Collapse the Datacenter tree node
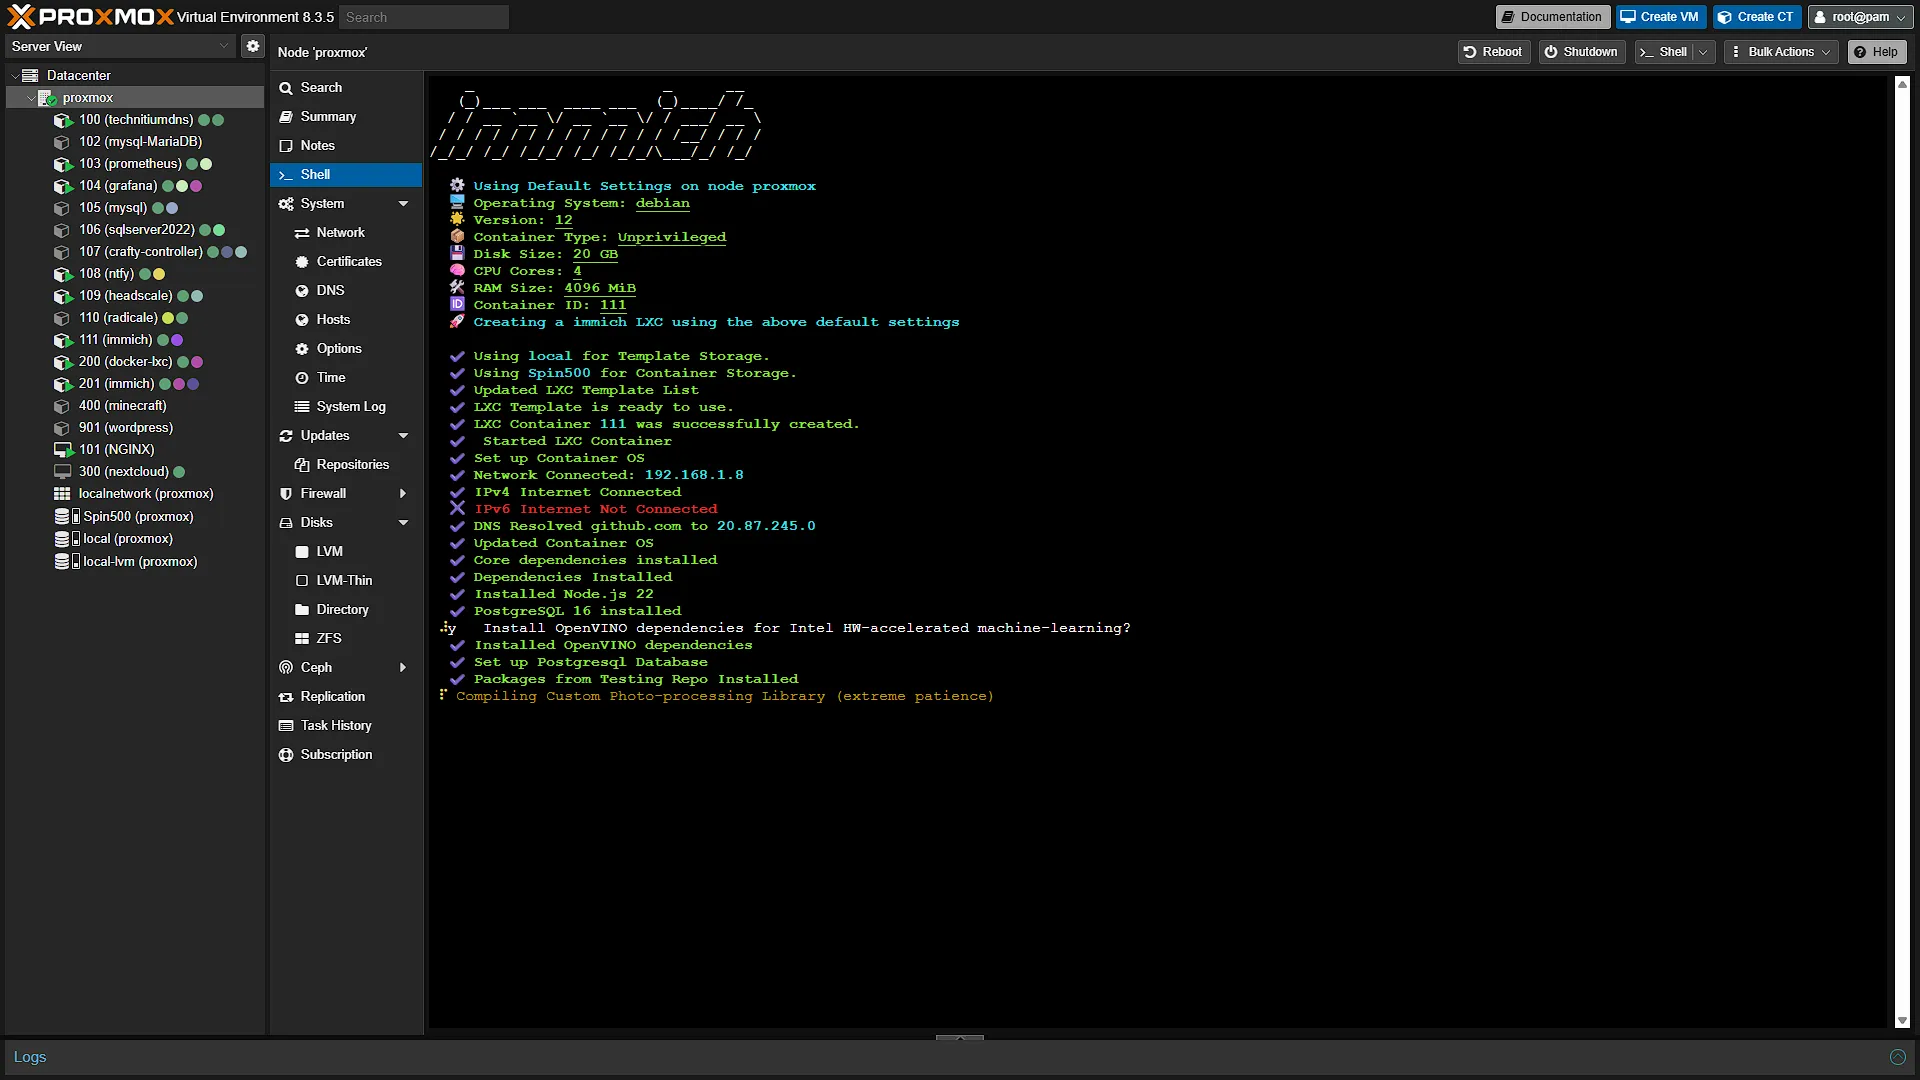The height and width of the screenshot is (1080, 1920). (x=15, y=76)
